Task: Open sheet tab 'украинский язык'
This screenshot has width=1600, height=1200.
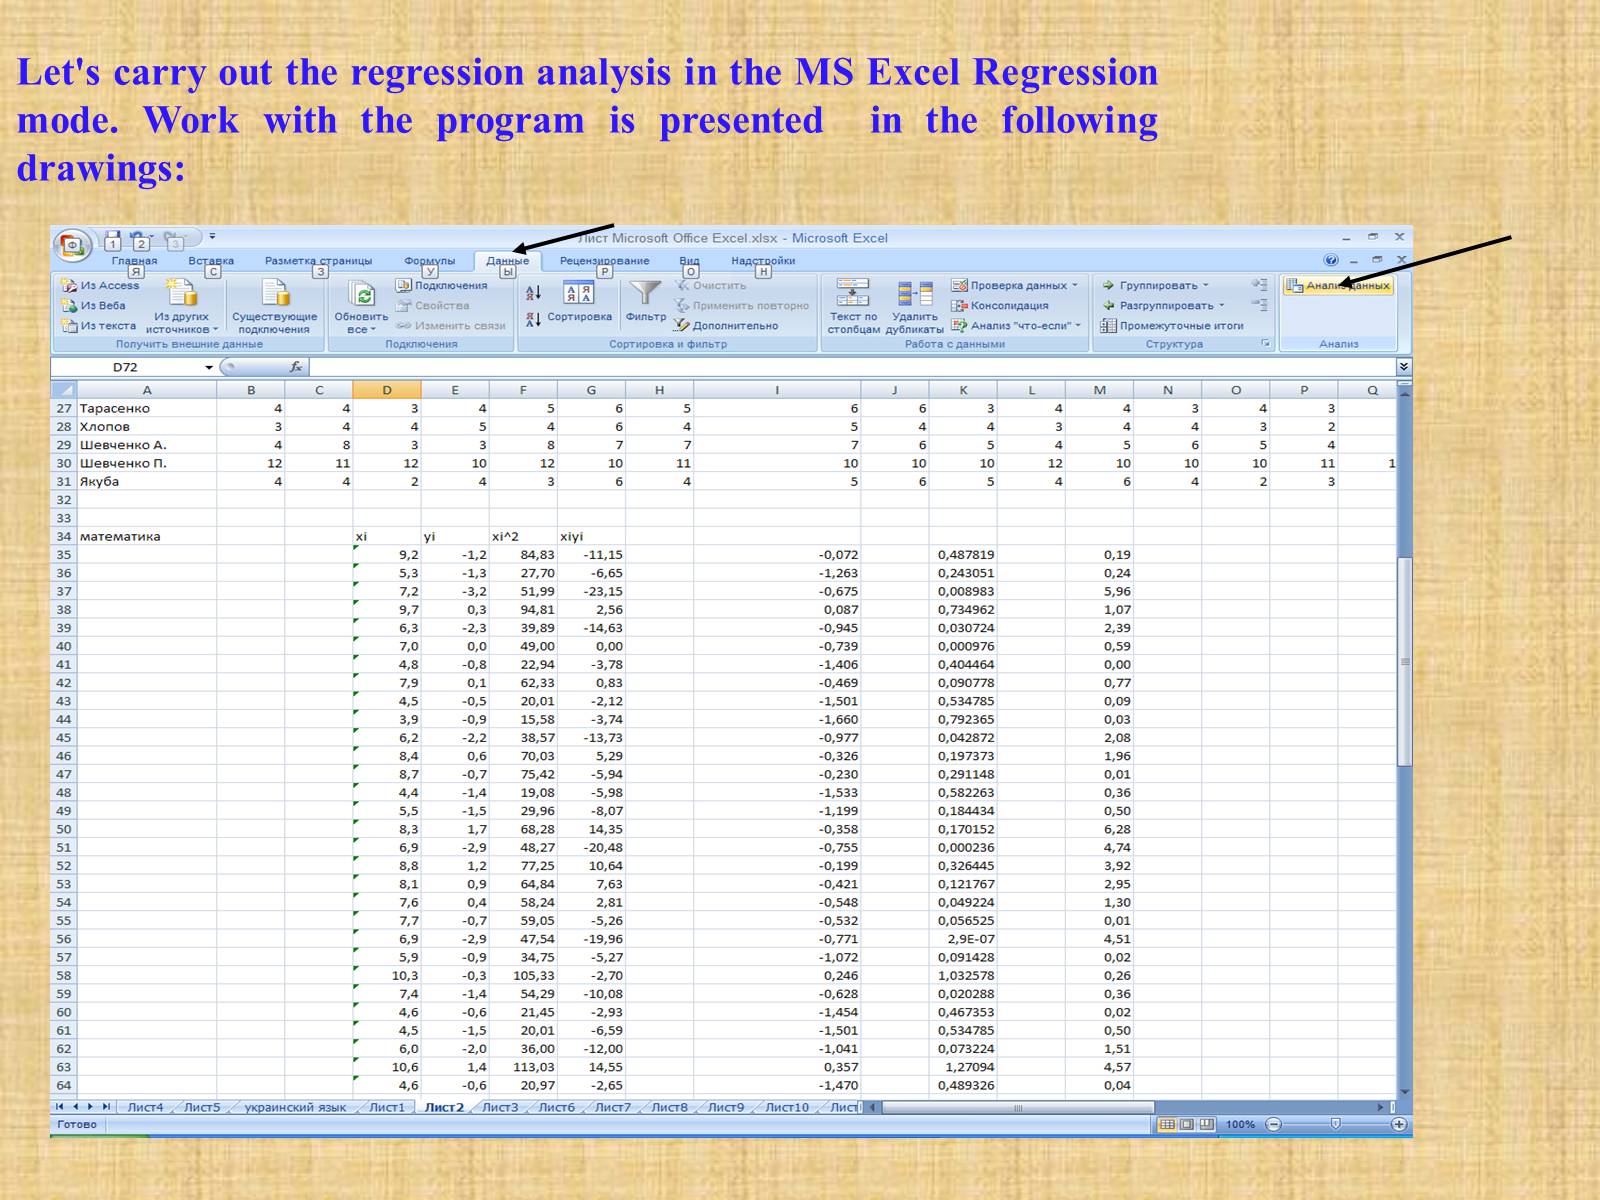Action: pos(295,1107)
